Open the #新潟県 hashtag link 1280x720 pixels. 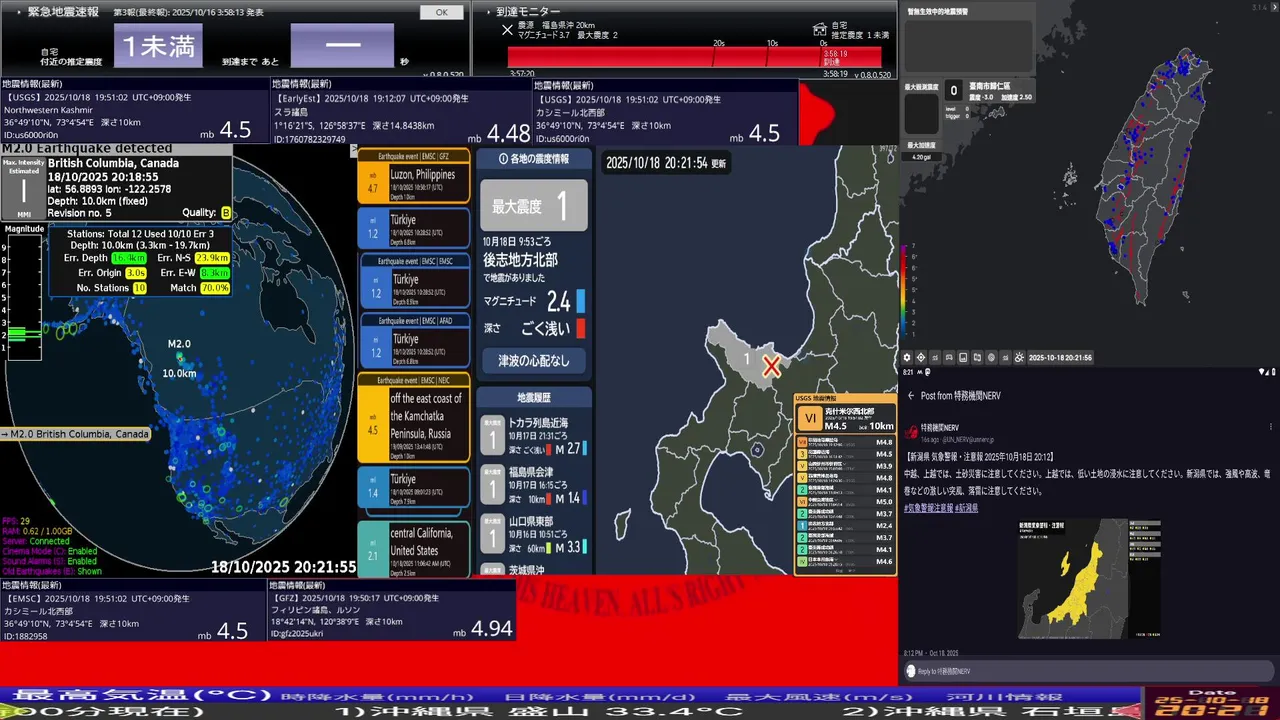tap(966, 508)
